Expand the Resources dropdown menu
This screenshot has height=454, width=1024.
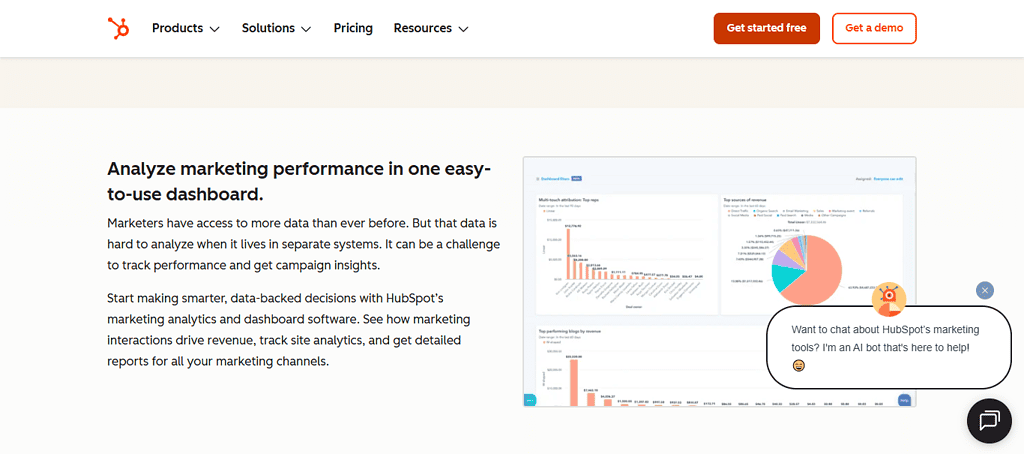click(430, 28)
